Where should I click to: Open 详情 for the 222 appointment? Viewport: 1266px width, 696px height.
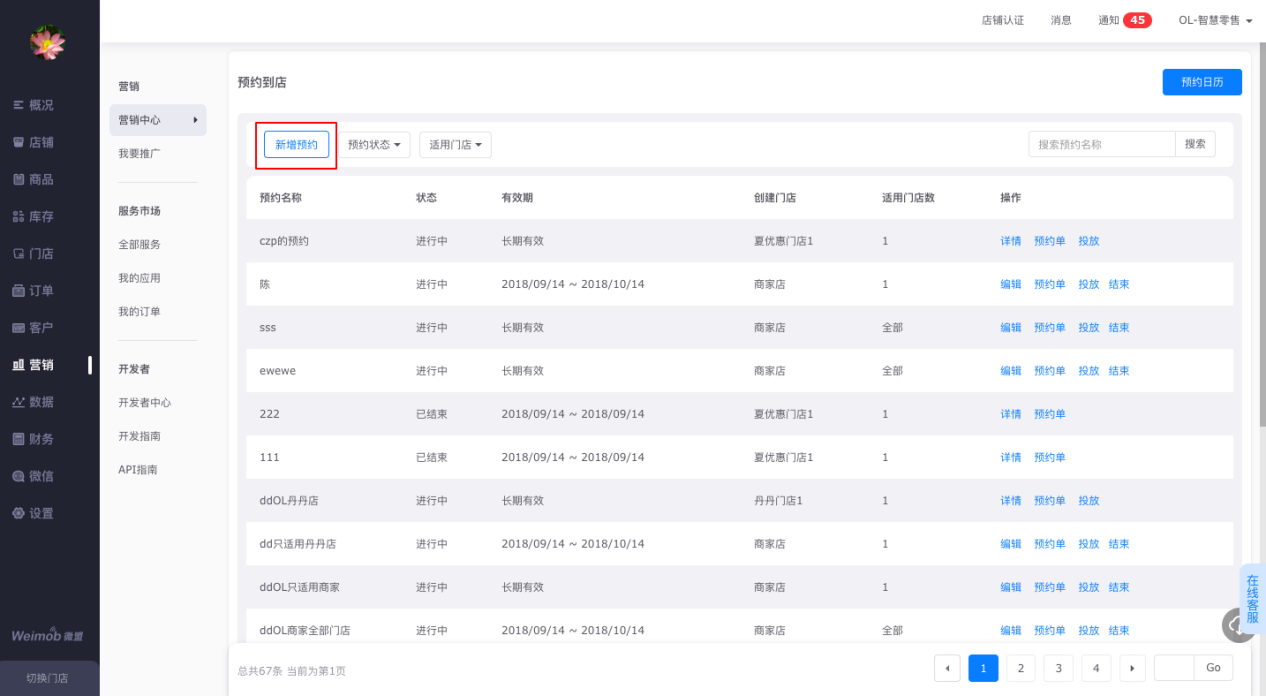coord(1011,414)
